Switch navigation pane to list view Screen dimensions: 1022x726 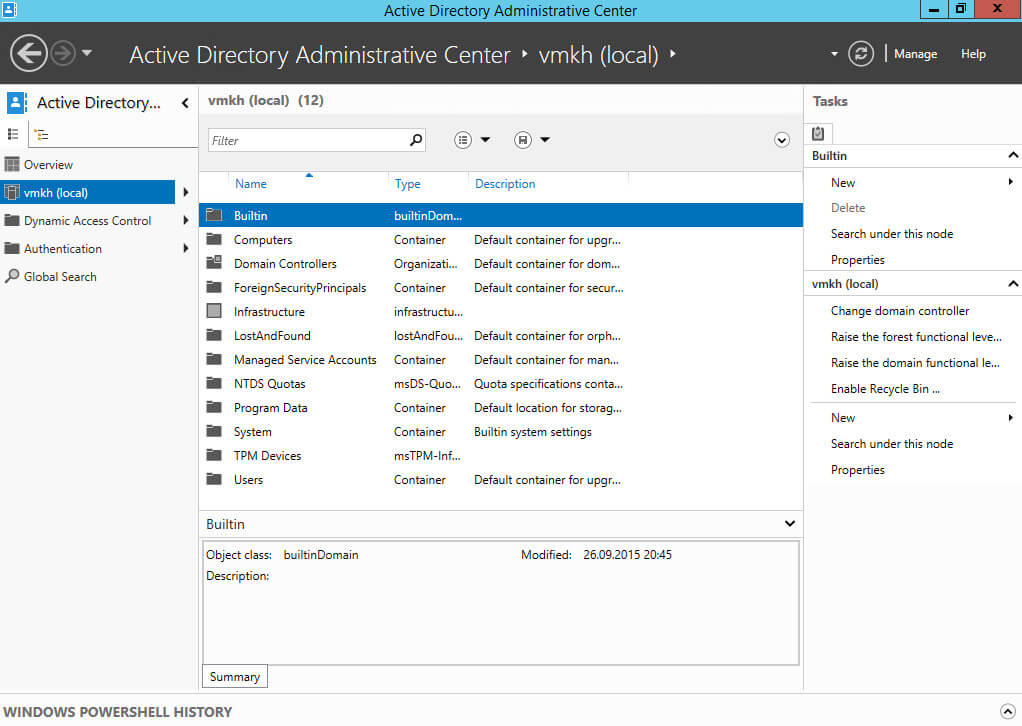[13, 134]
